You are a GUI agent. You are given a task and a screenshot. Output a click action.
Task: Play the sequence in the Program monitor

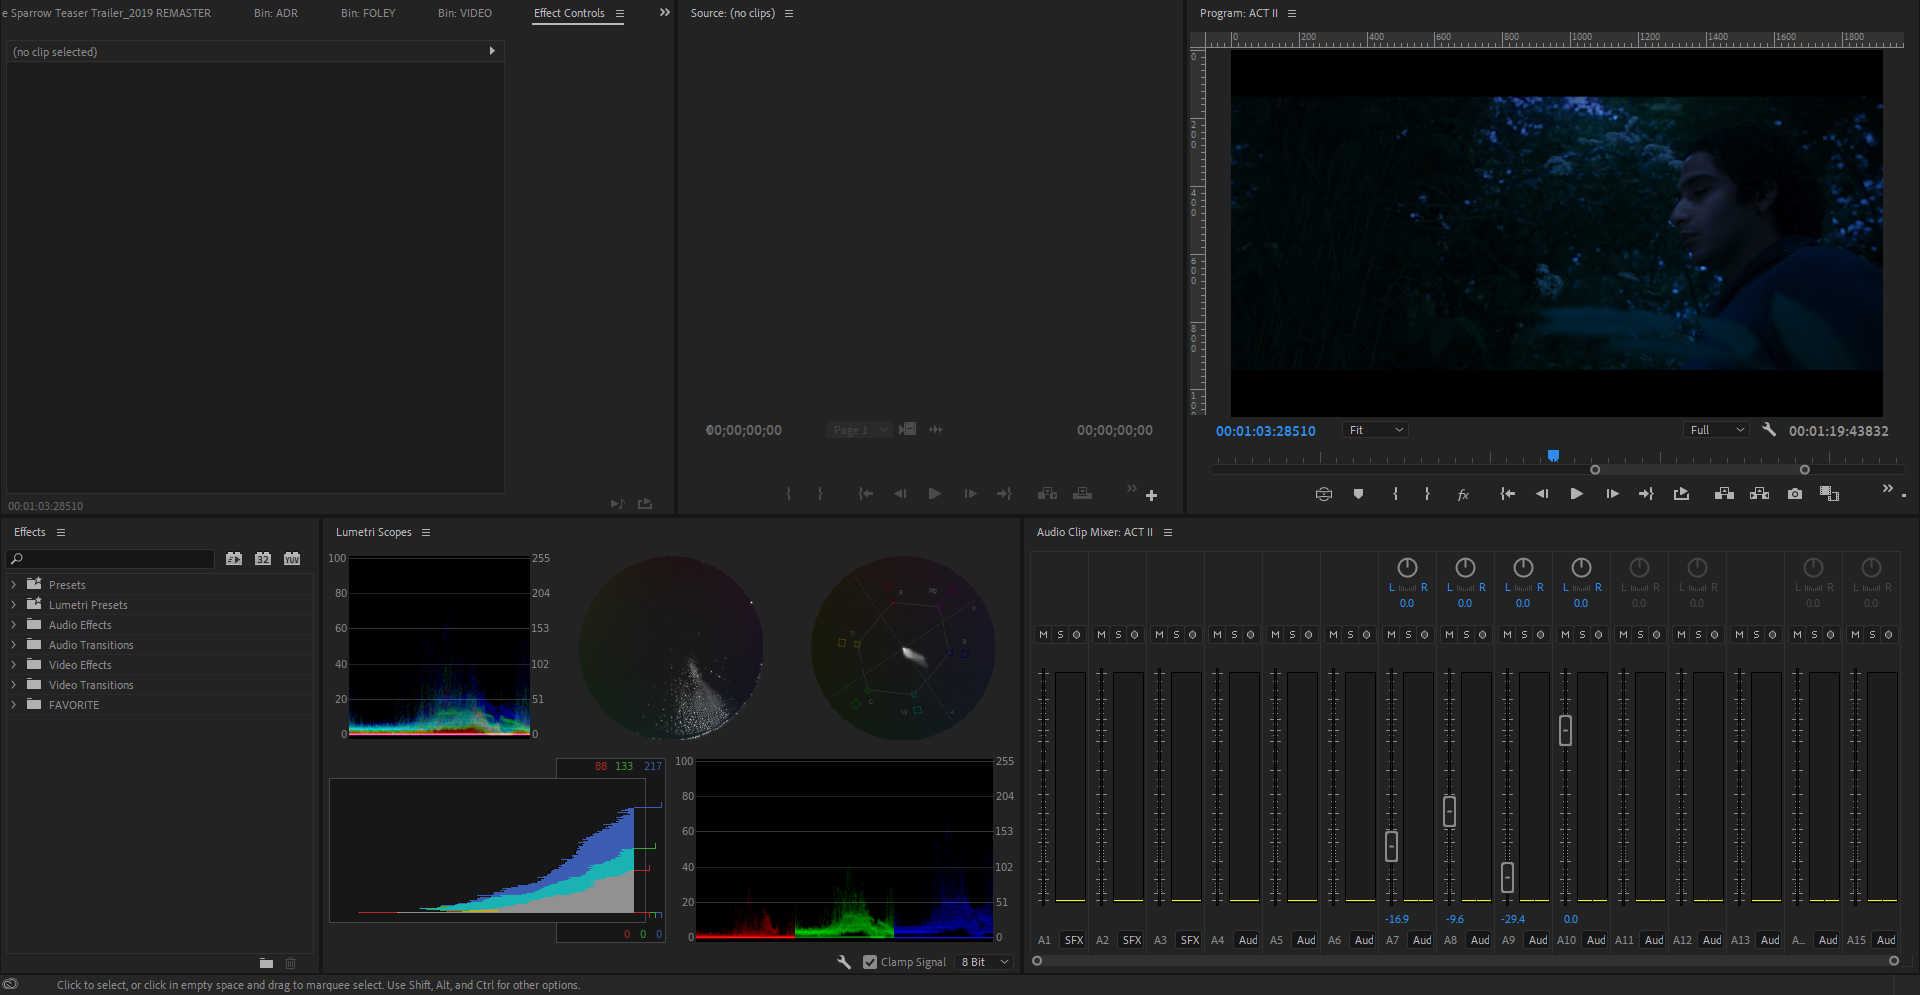[1577, 494]
